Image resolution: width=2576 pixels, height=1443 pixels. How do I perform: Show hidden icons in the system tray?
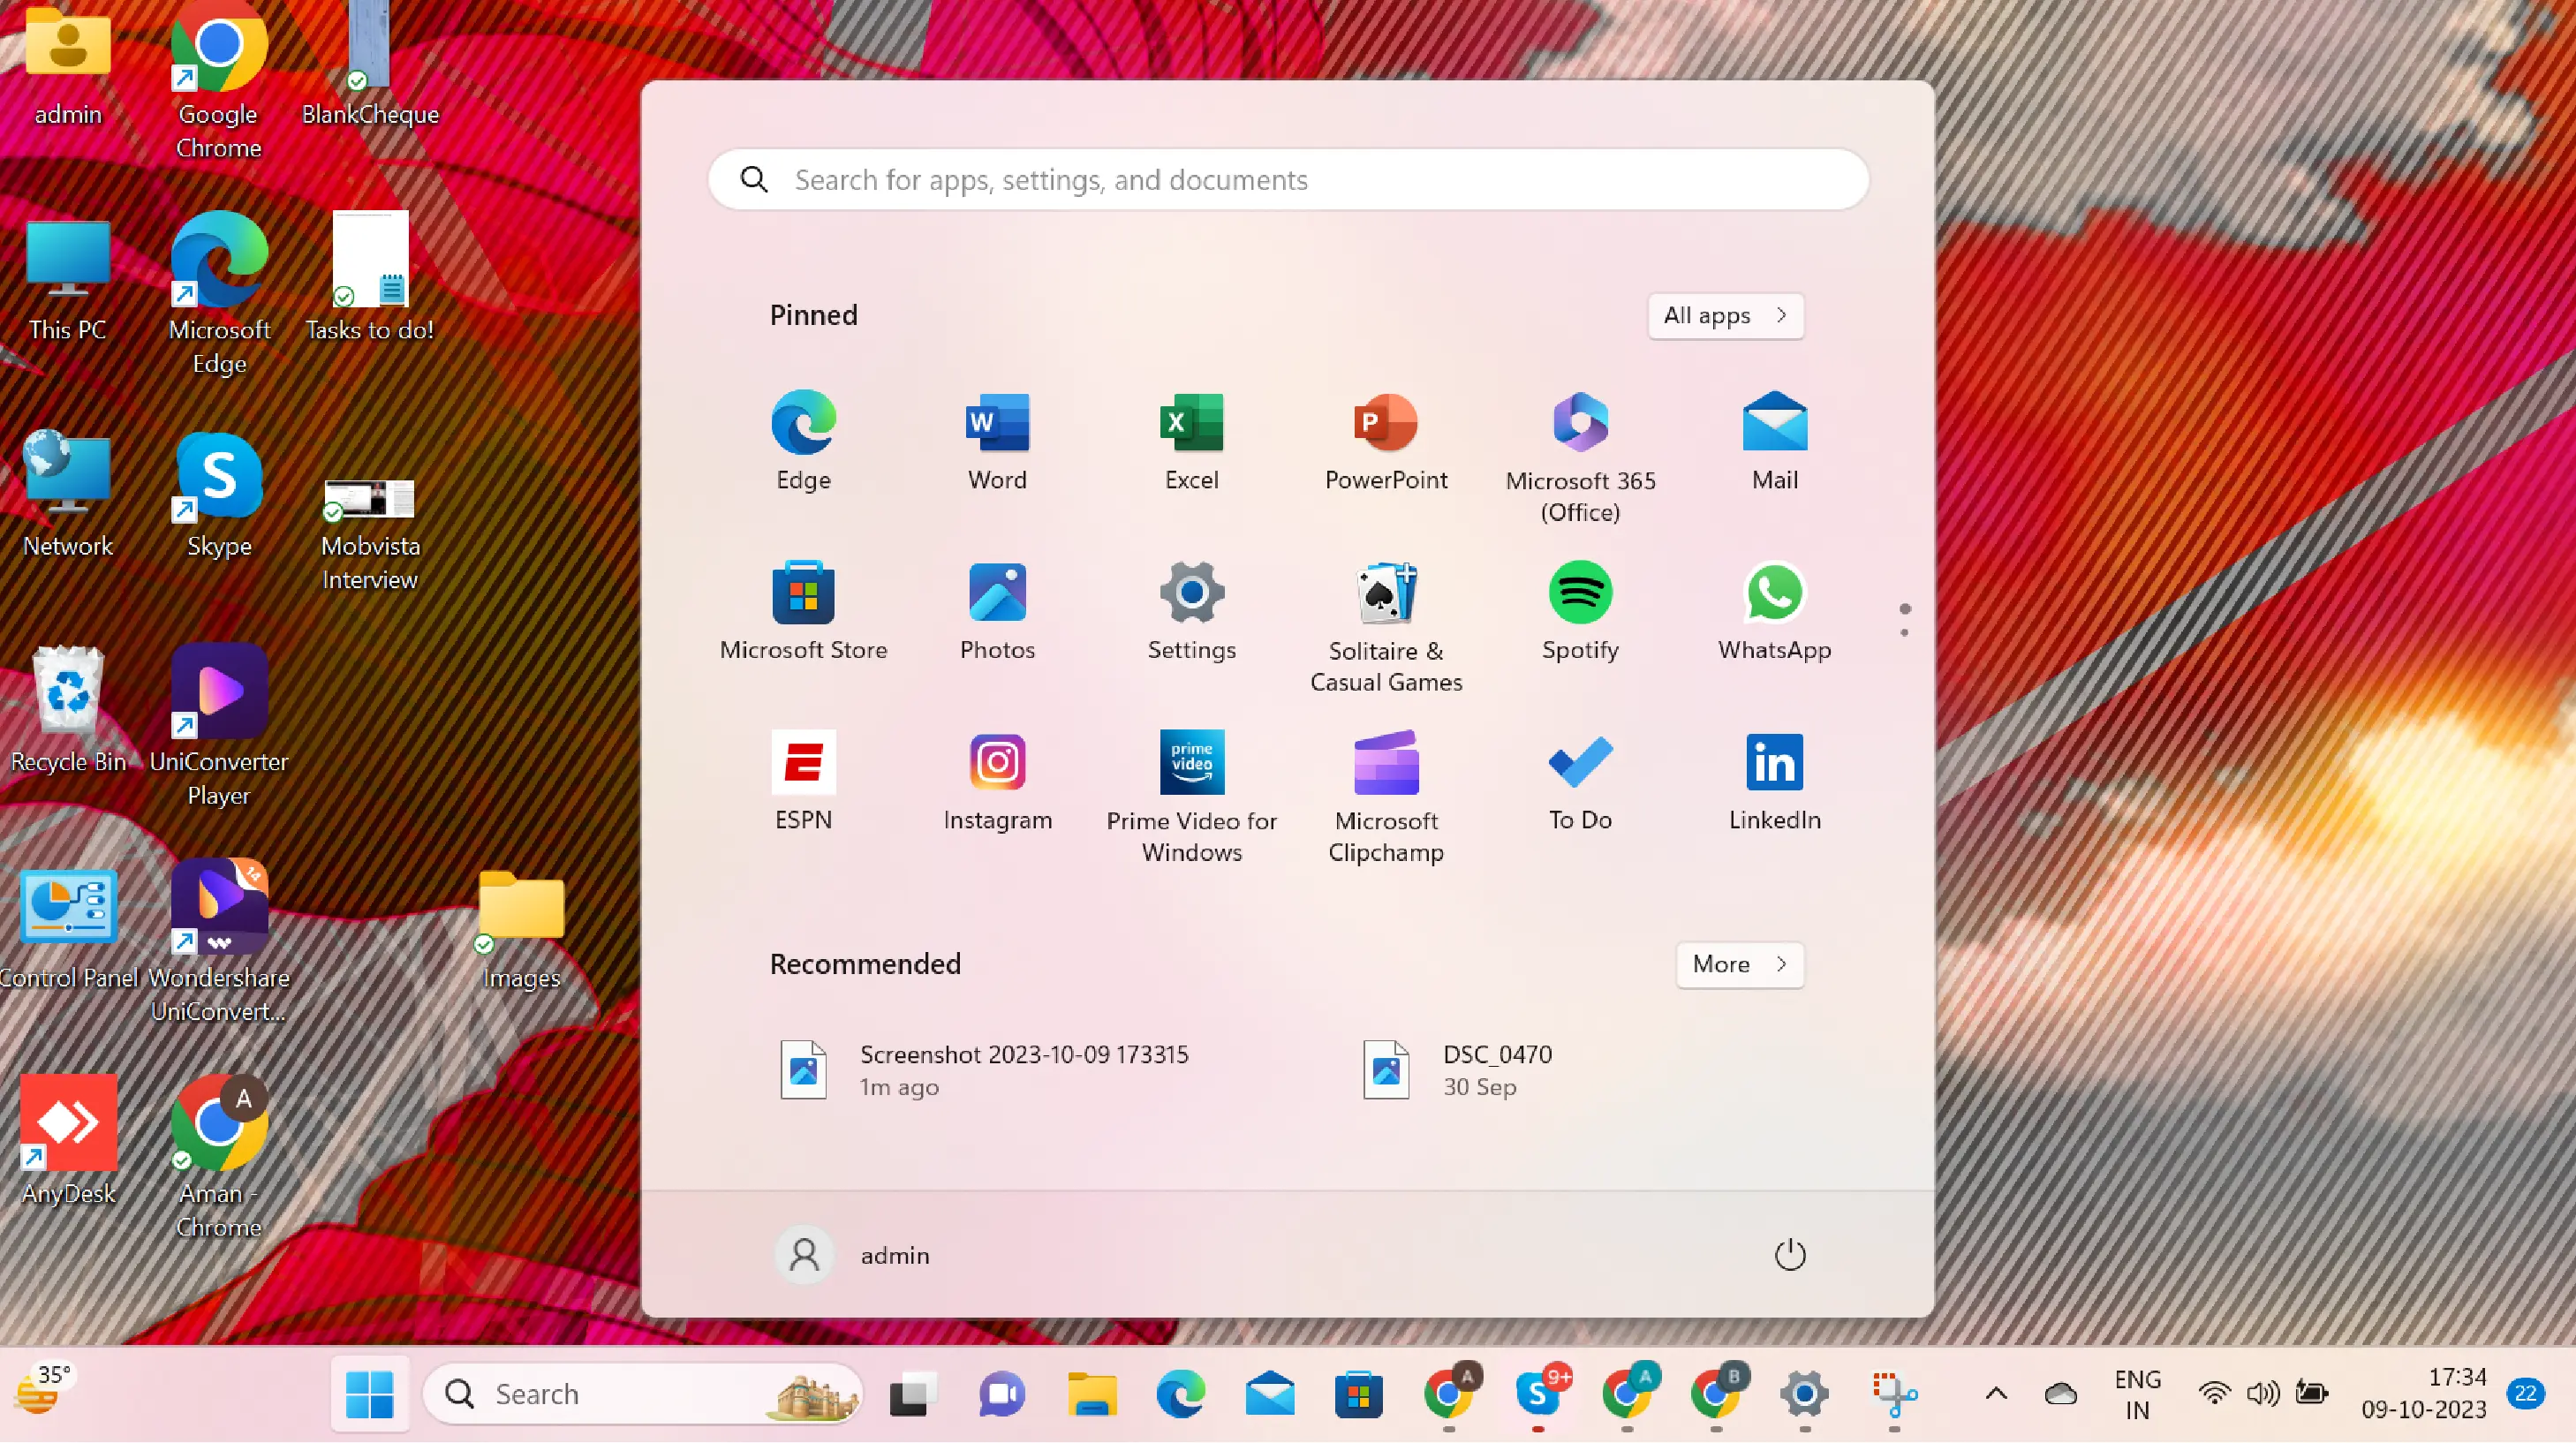1995,1394
